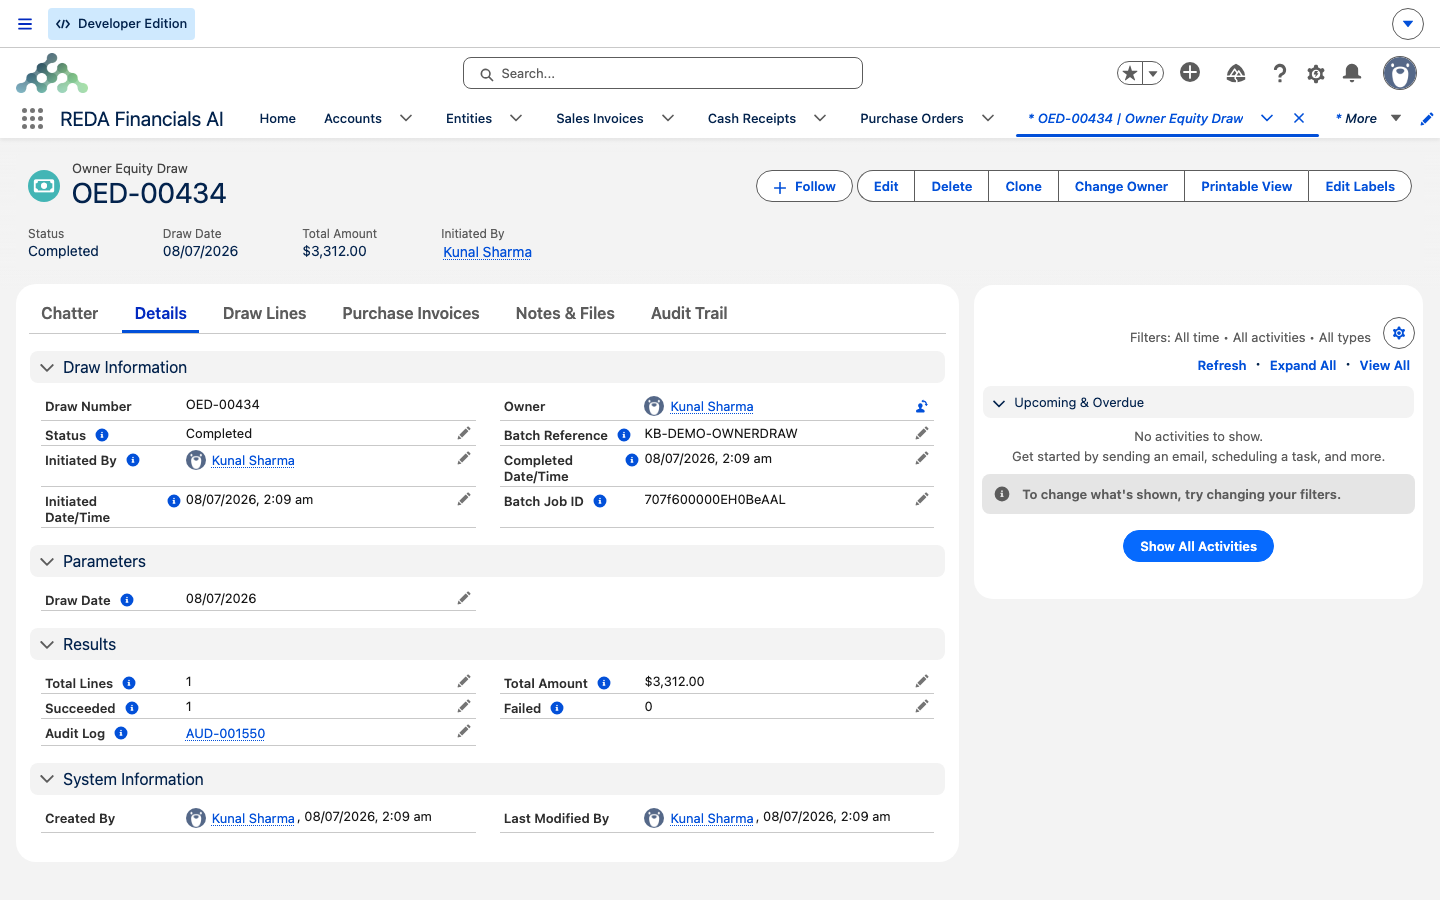Image resolution: width=1440 pixels, height=900 pixels.
Task: Collapse the Draw Information section
Action: click(47, 368)
